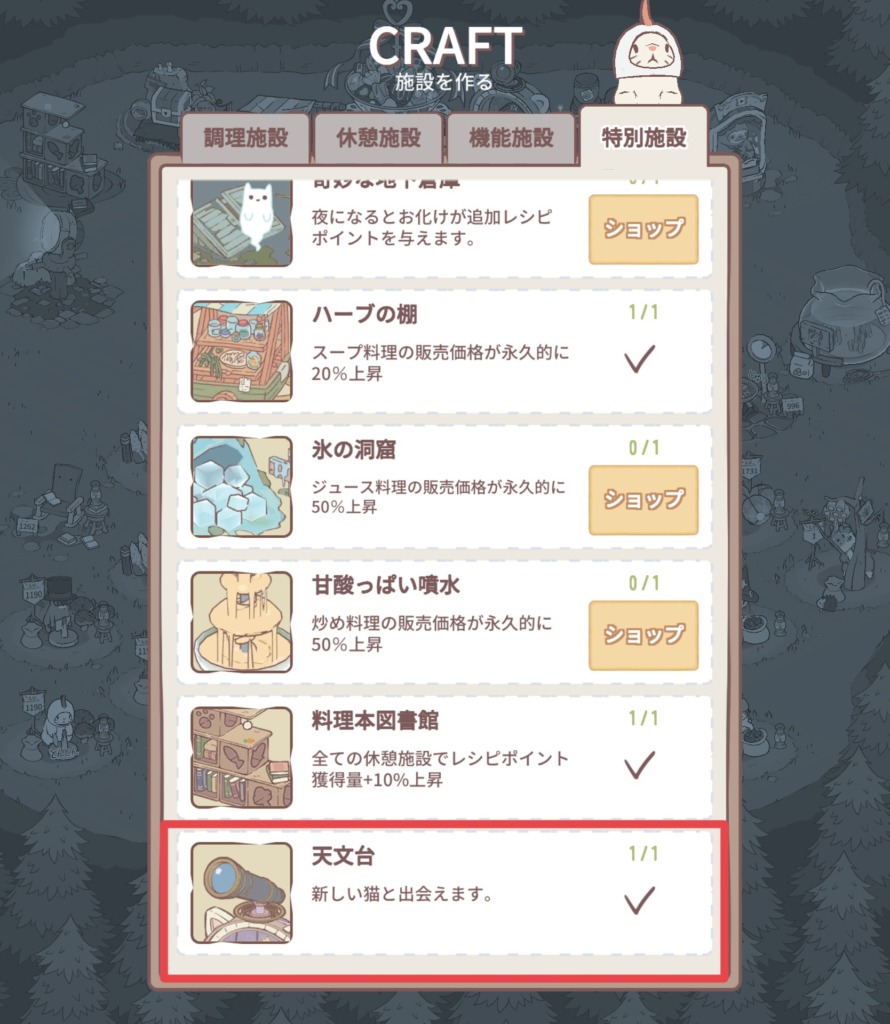The image size is (890, 1024).
Task: Open shop for the ghost cellar facility
Action: pyautogui.click(x=643, y=229)
